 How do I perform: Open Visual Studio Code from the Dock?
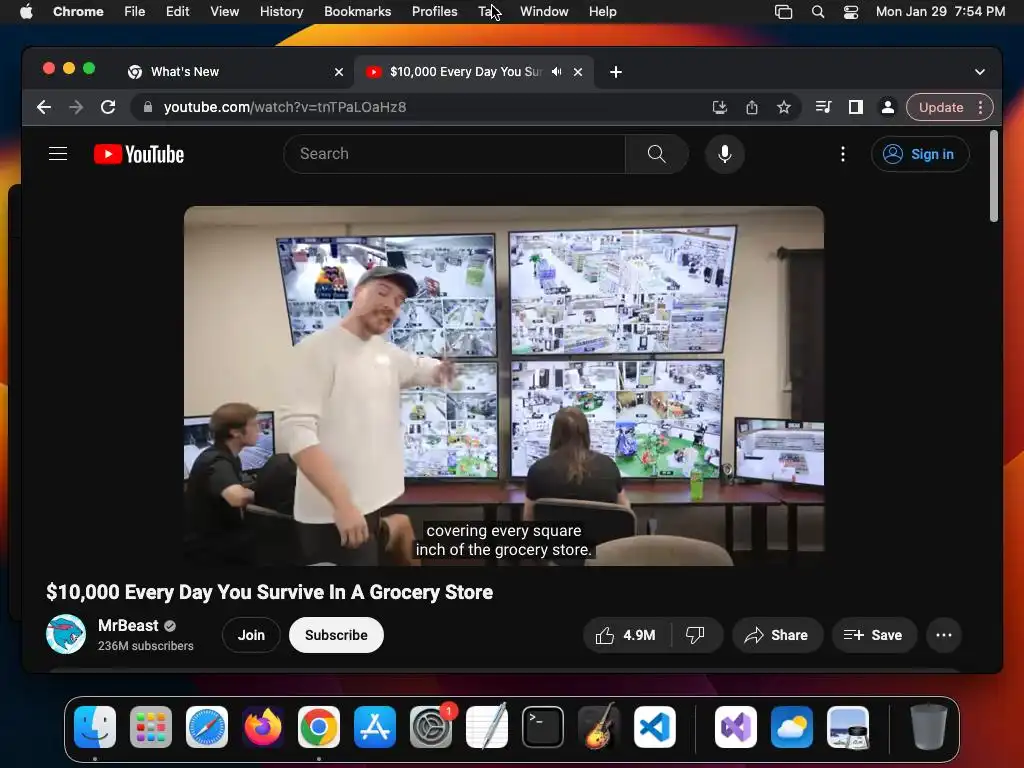click(654, 727)
